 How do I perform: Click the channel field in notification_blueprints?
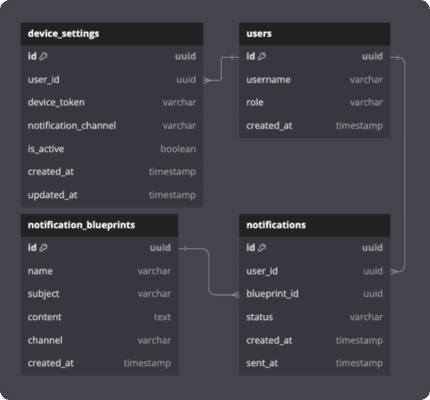point(99,340)
